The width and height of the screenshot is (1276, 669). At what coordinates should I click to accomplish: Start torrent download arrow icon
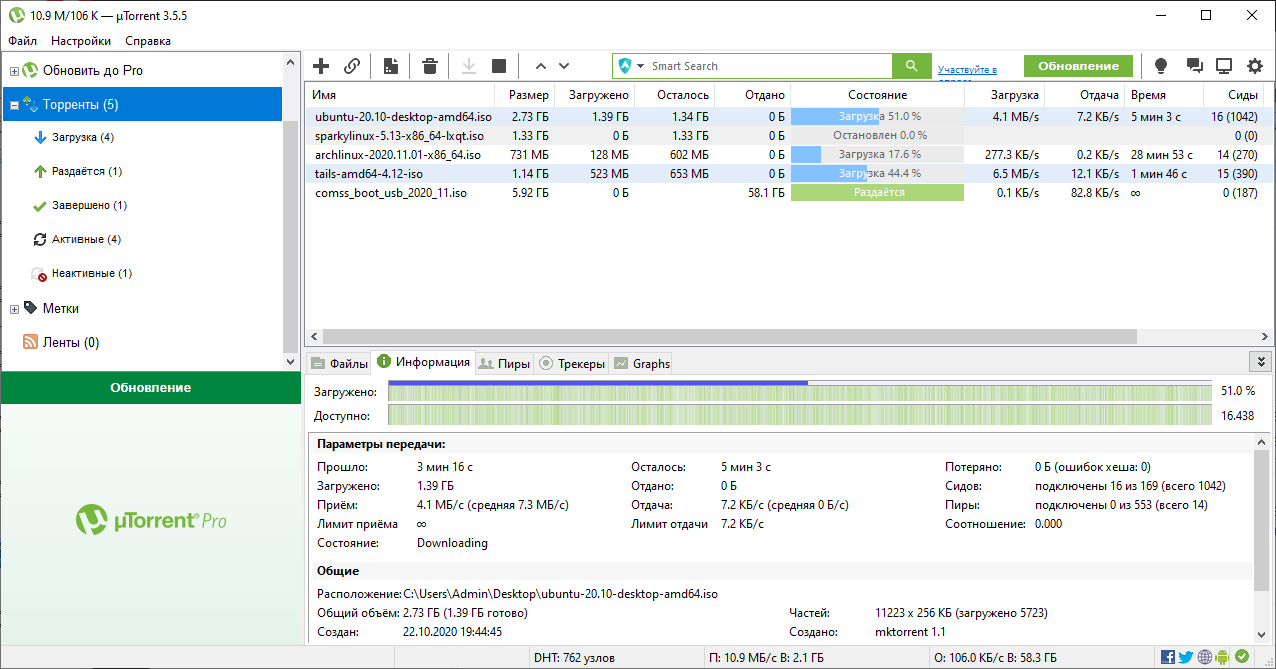pyautogui.click(x=468, y=66)
